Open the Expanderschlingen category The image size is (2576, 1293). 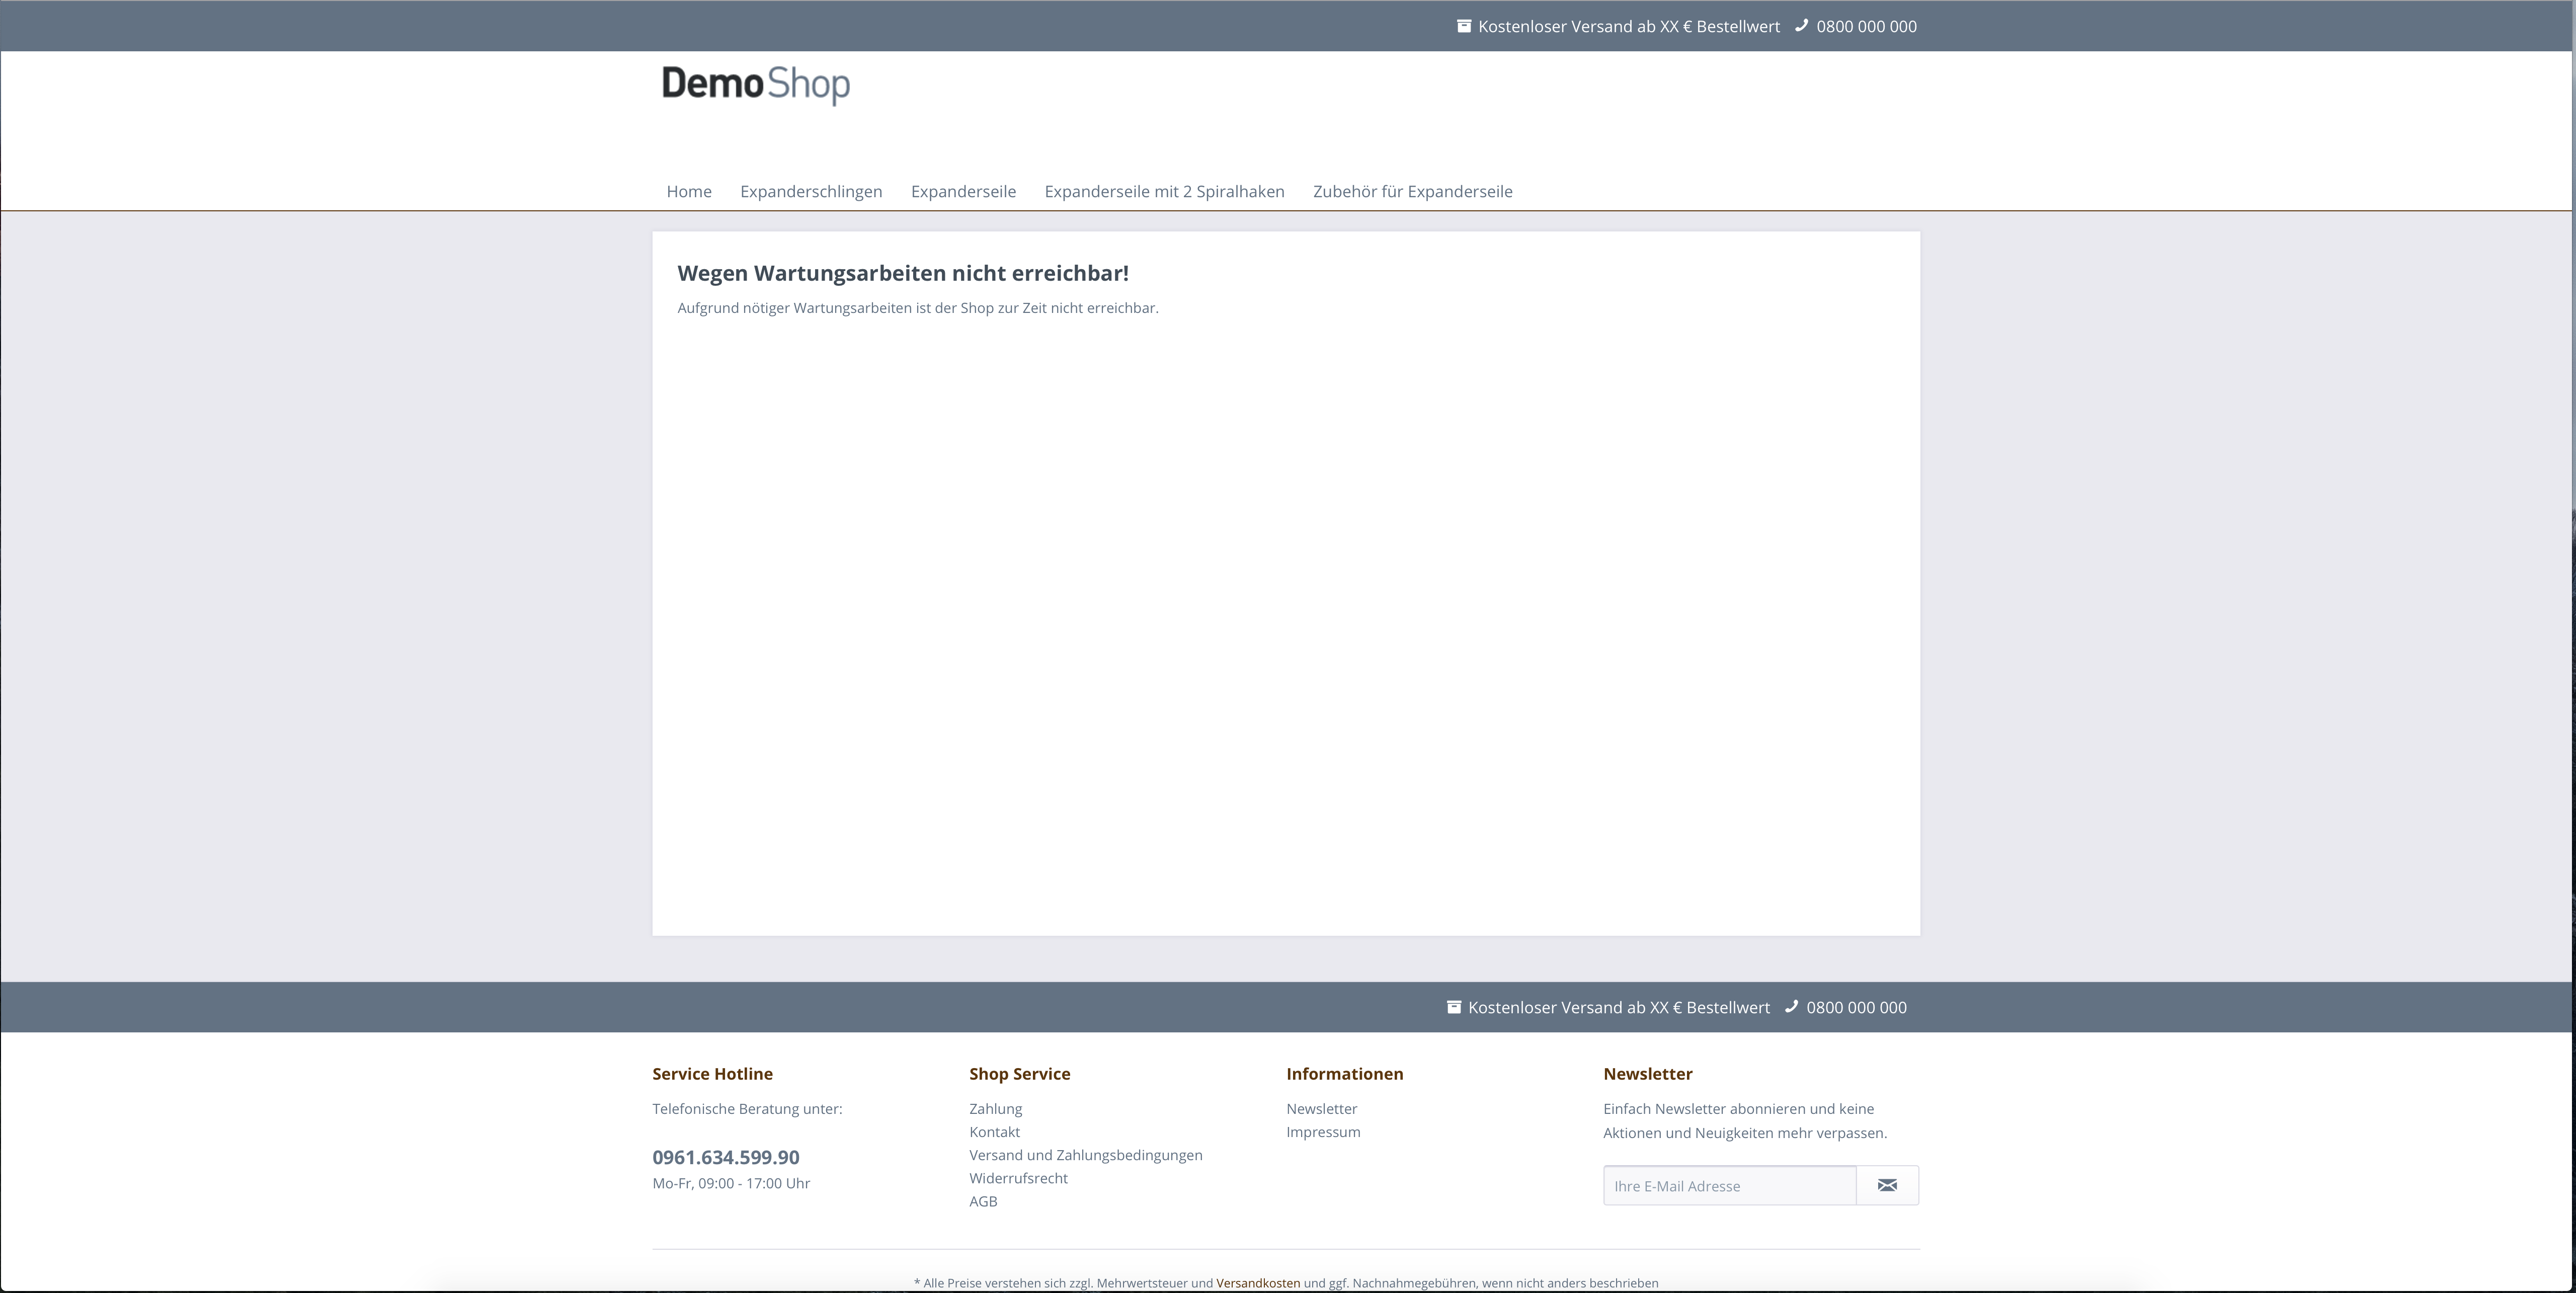pyautogui.click(x=811, y=191)
